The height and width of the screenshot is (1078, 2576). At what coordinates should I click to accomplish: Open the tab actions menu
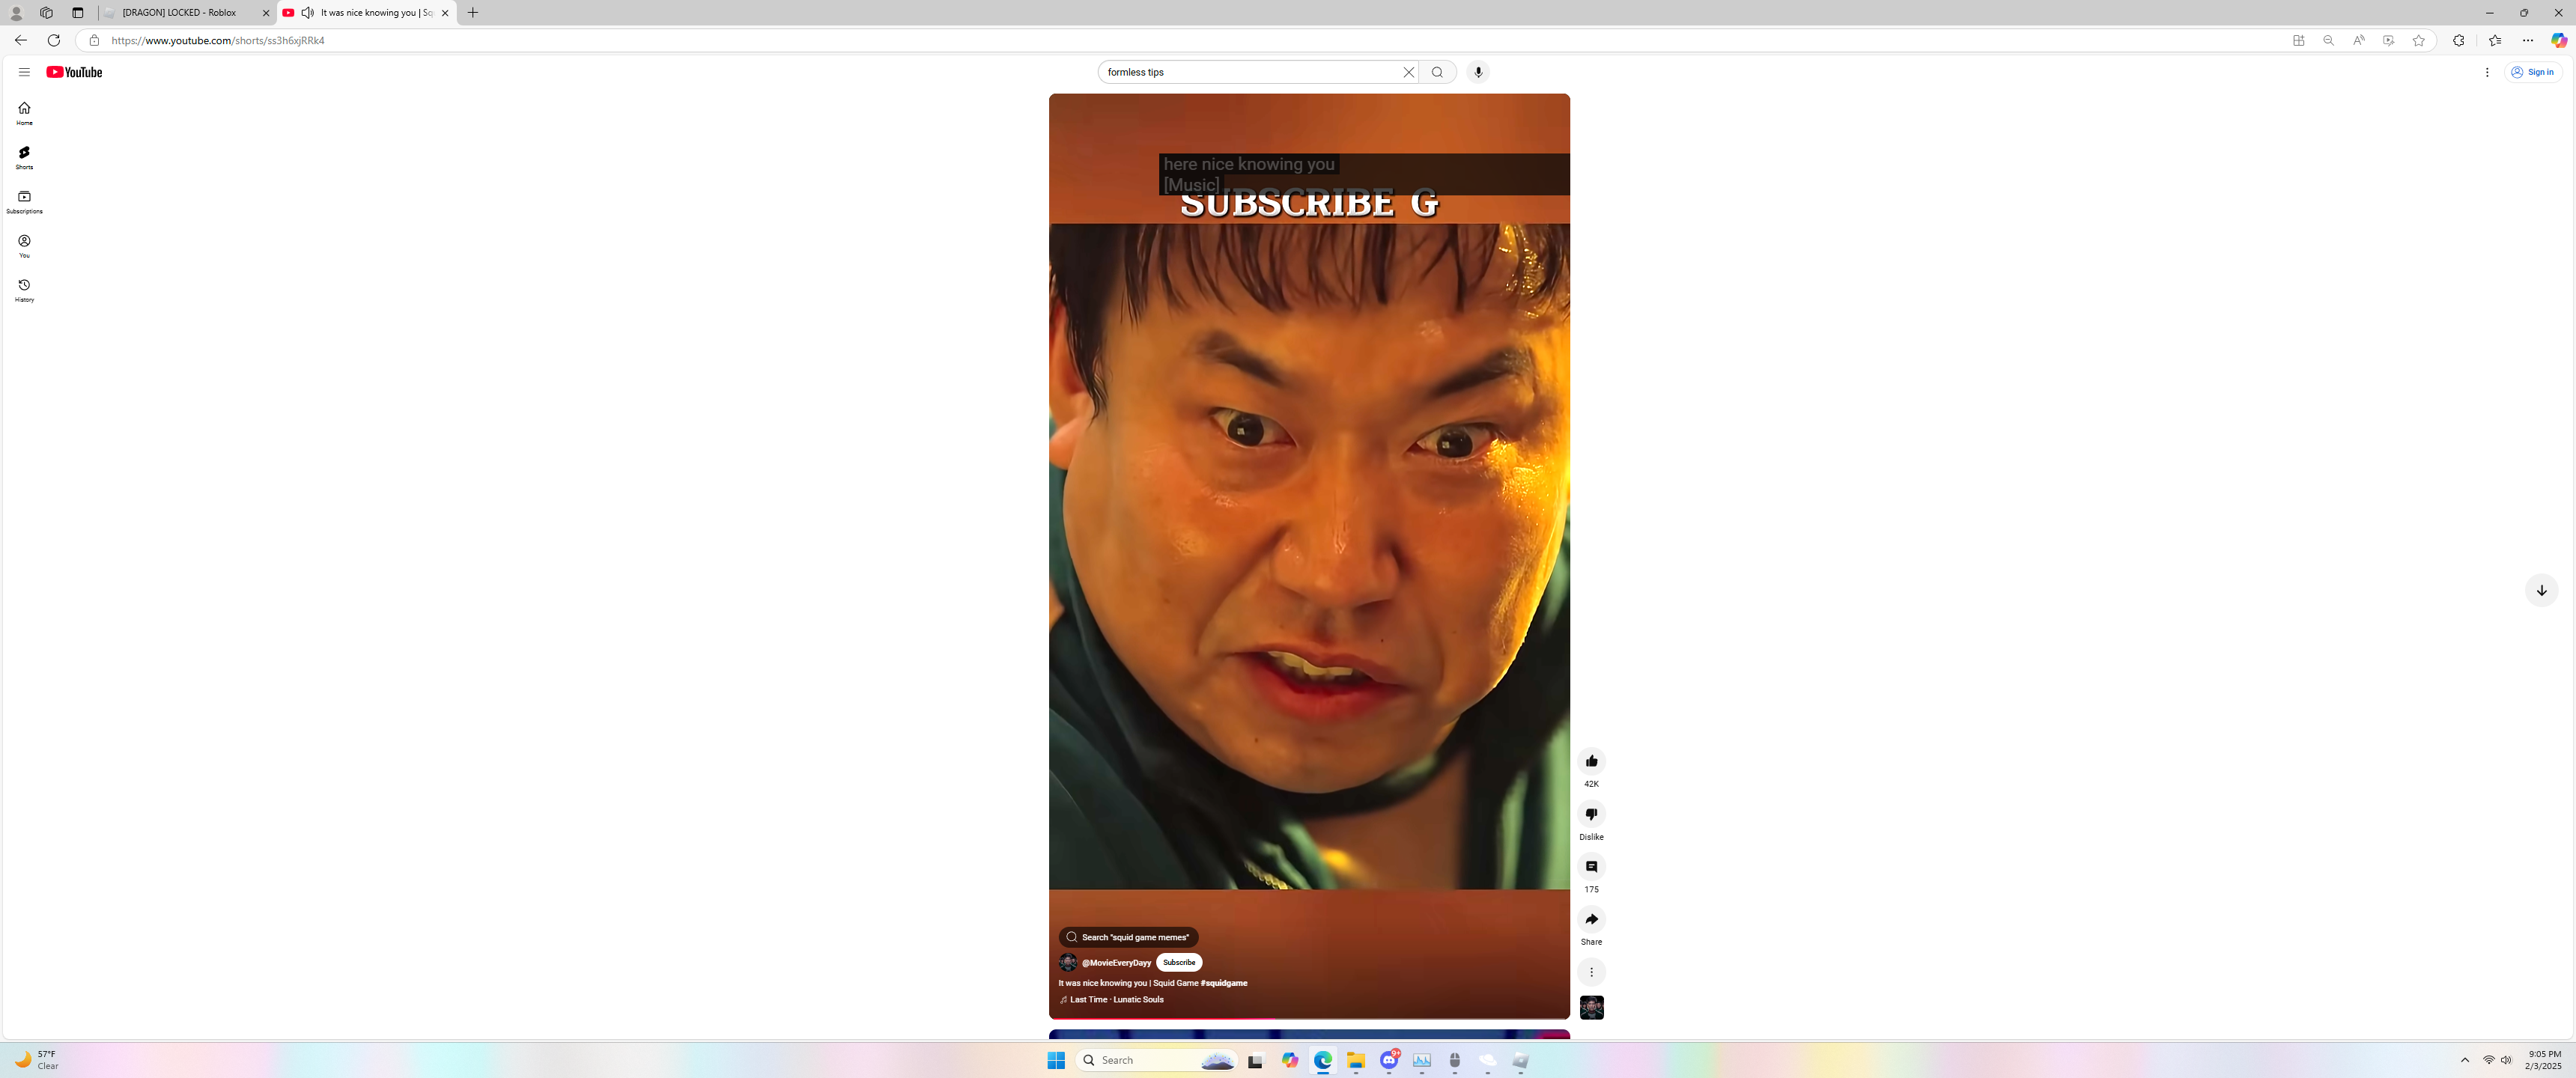point(78,13)
